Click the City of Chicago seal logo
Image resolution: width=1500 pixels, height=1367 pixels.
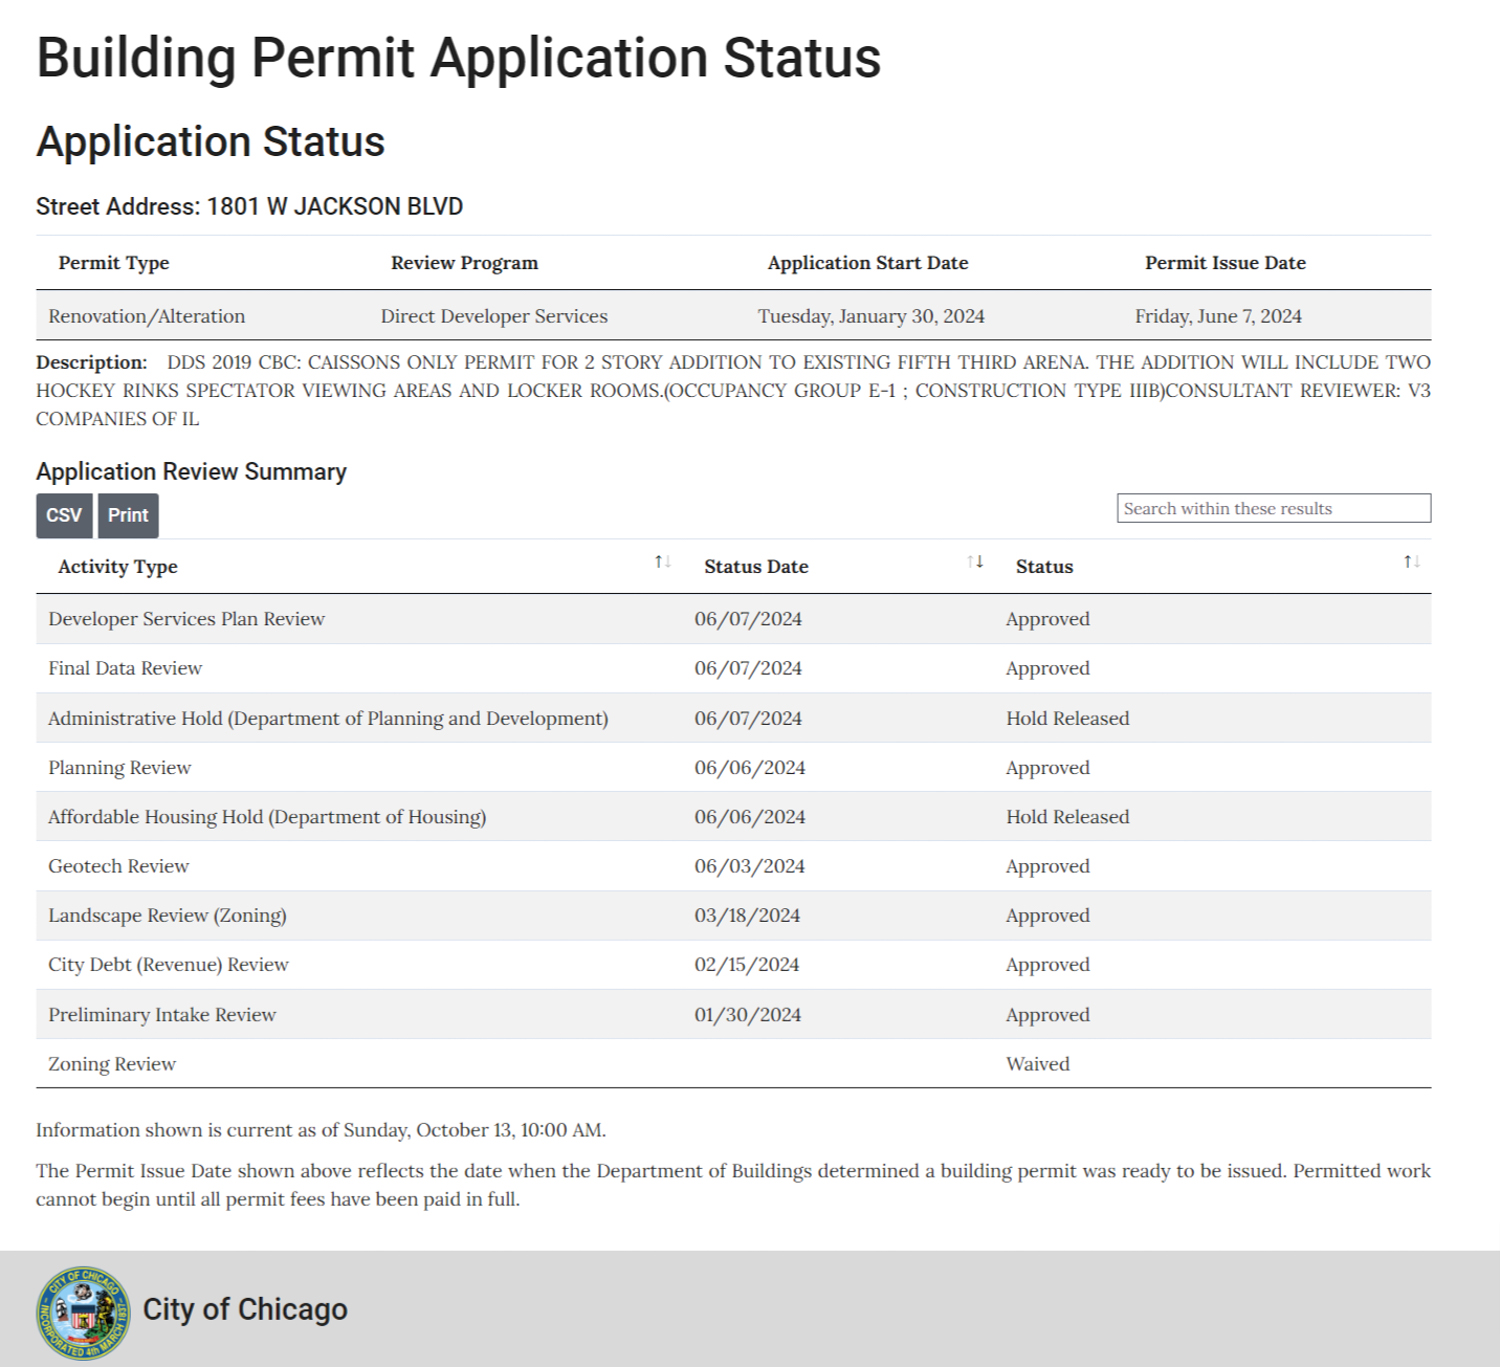(x=83, y=1313)
